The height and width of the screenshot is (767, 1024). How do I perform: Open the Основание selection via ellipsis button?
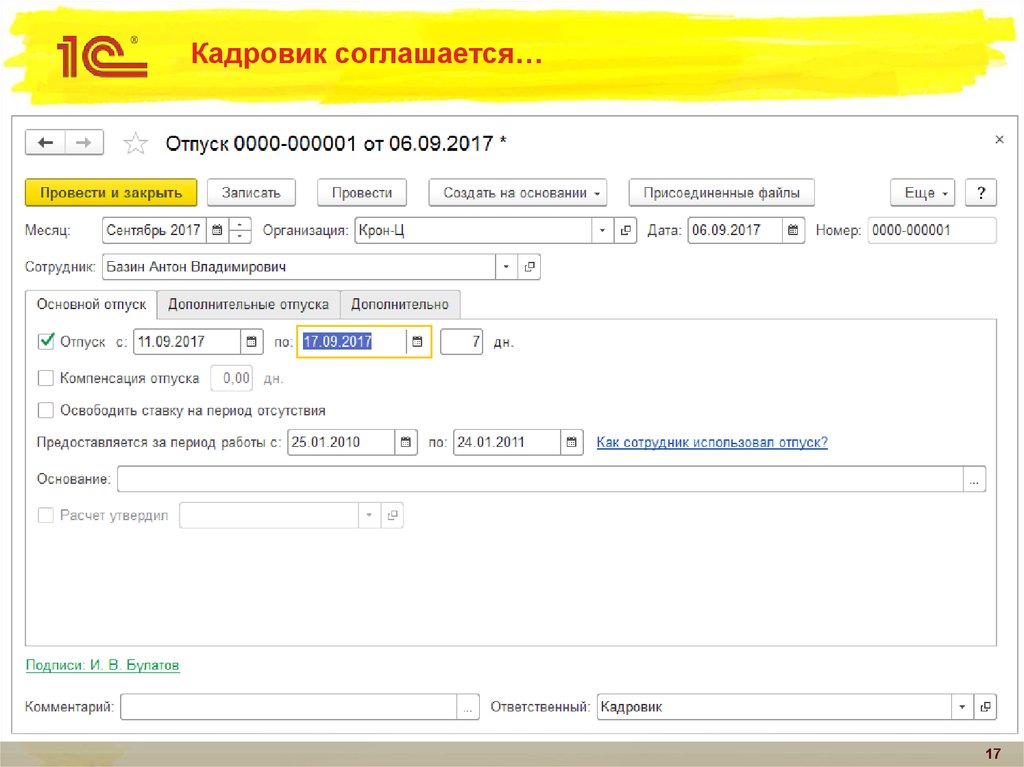coord(973,479)
